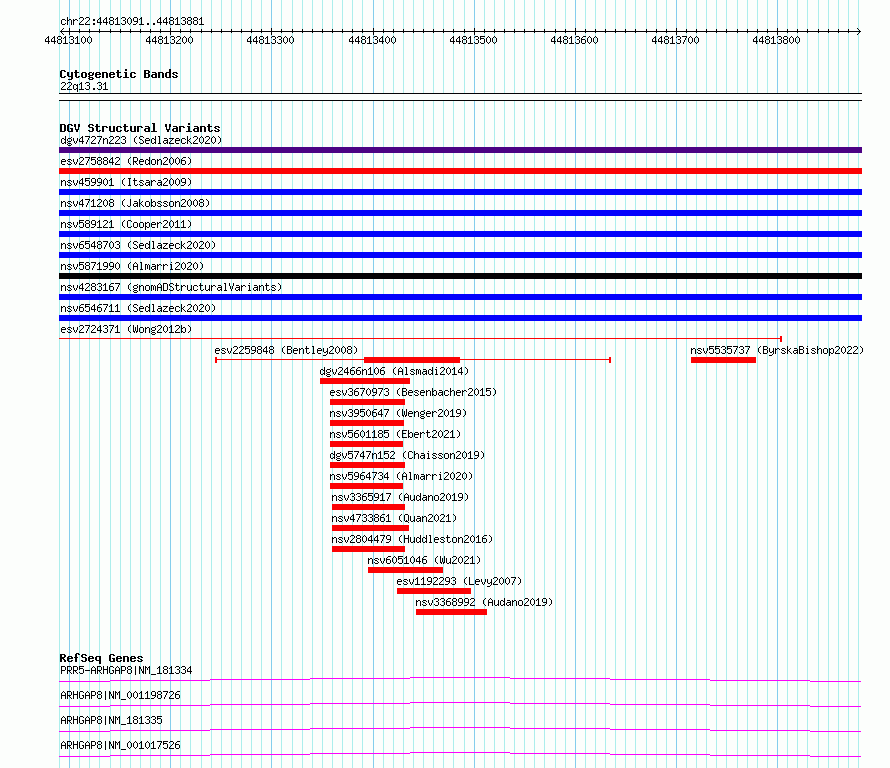The height and width of the screenshot is (768, 890).
Task: Select ruler position 44813800
Action: pos(776,40)
